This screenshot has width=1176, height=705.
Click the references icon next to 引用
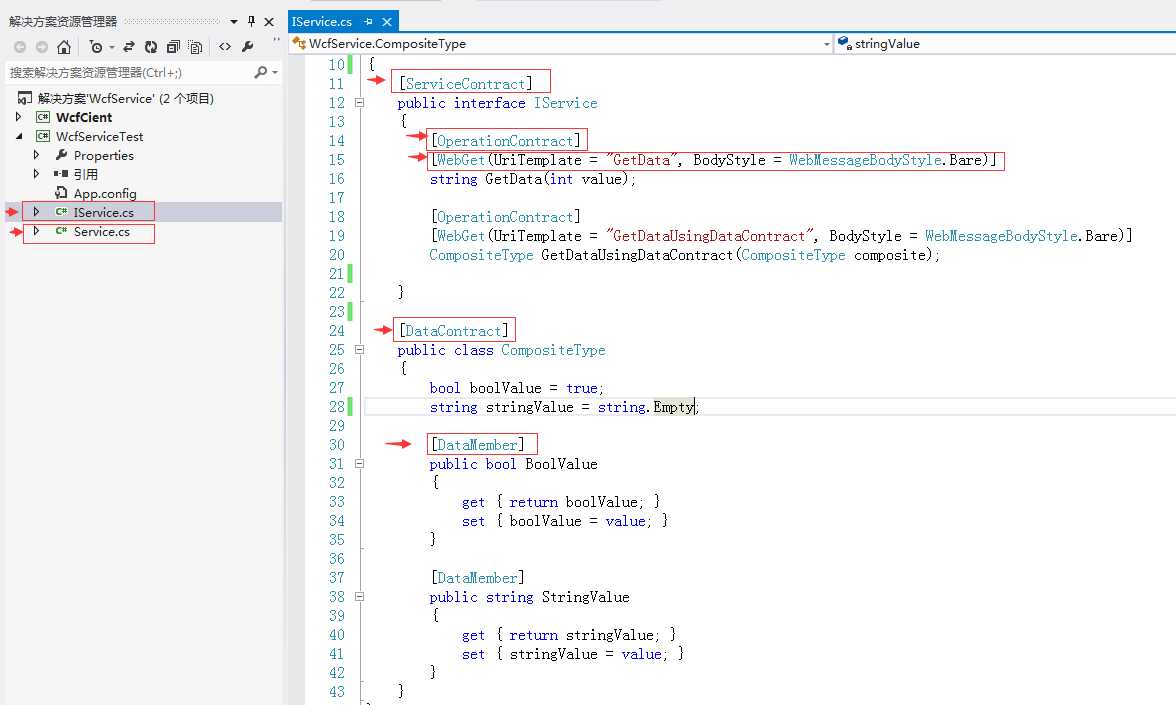point(61,174)
